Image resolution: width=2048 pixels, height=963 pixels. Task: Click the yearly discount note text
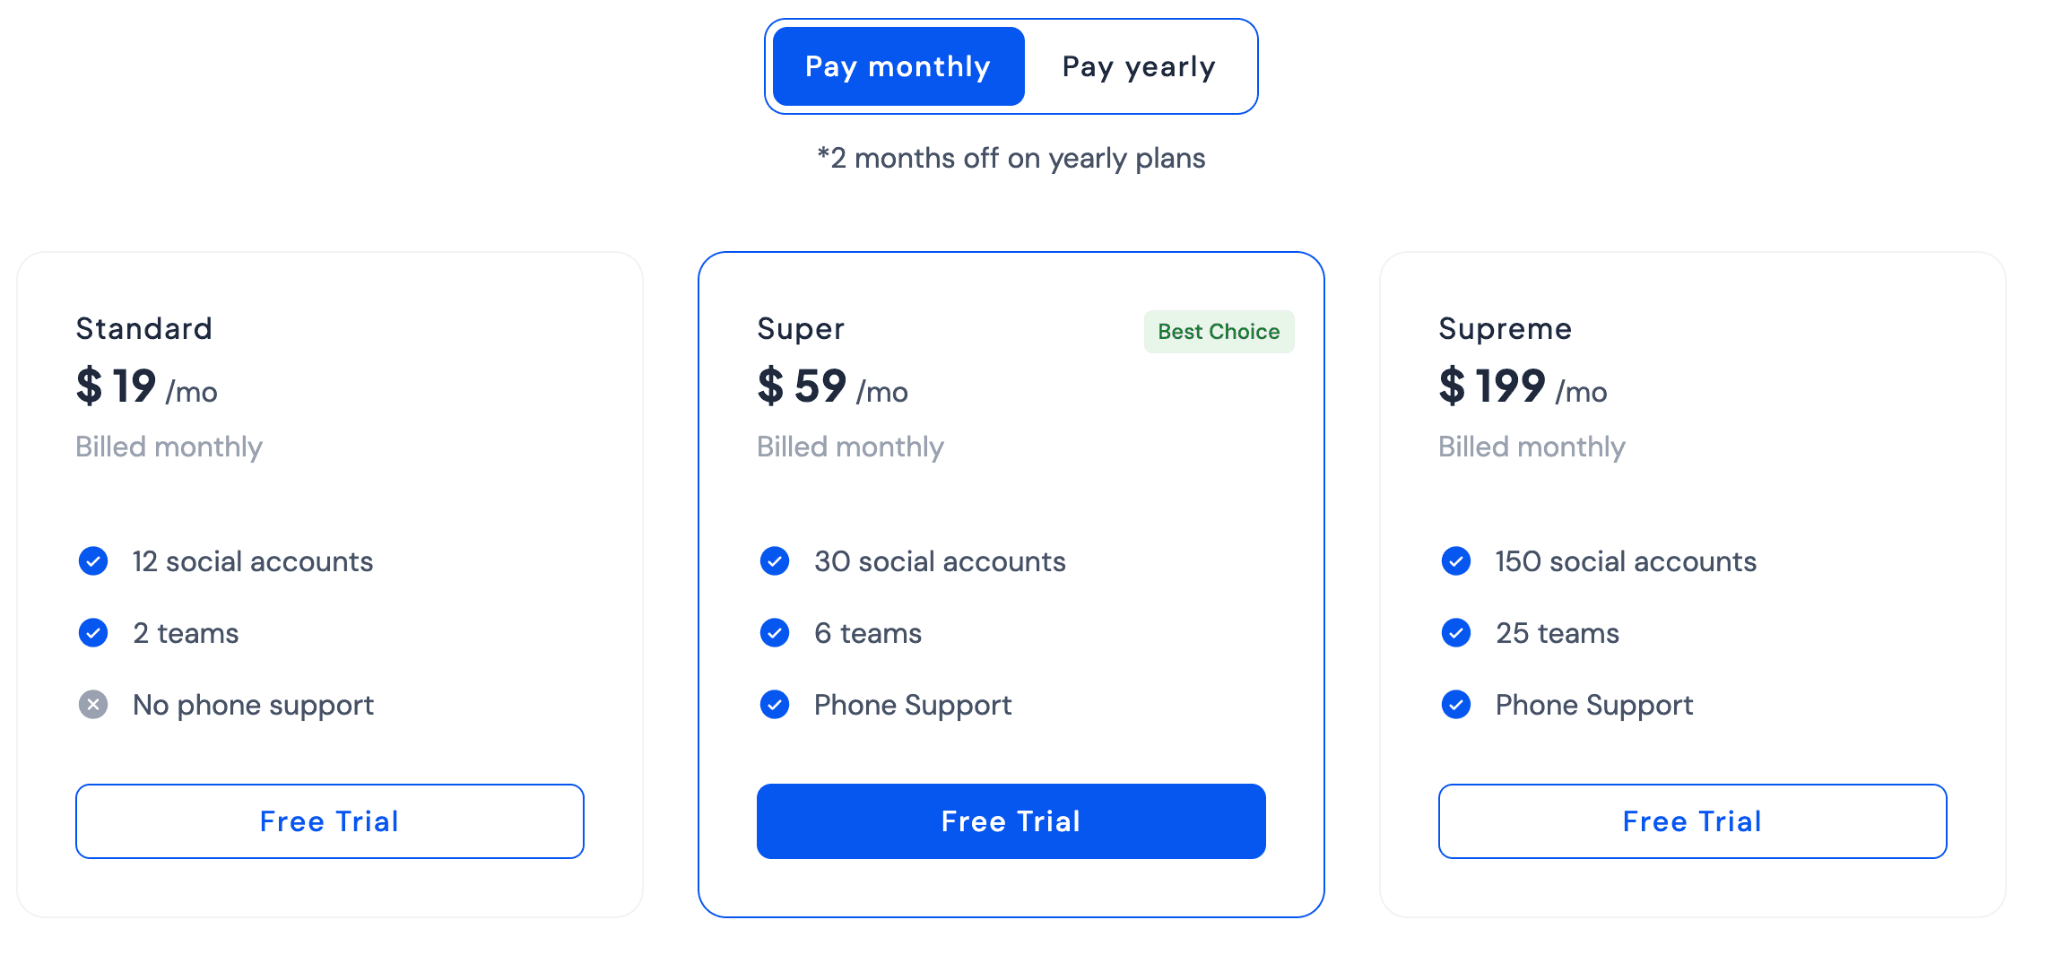1011,158
